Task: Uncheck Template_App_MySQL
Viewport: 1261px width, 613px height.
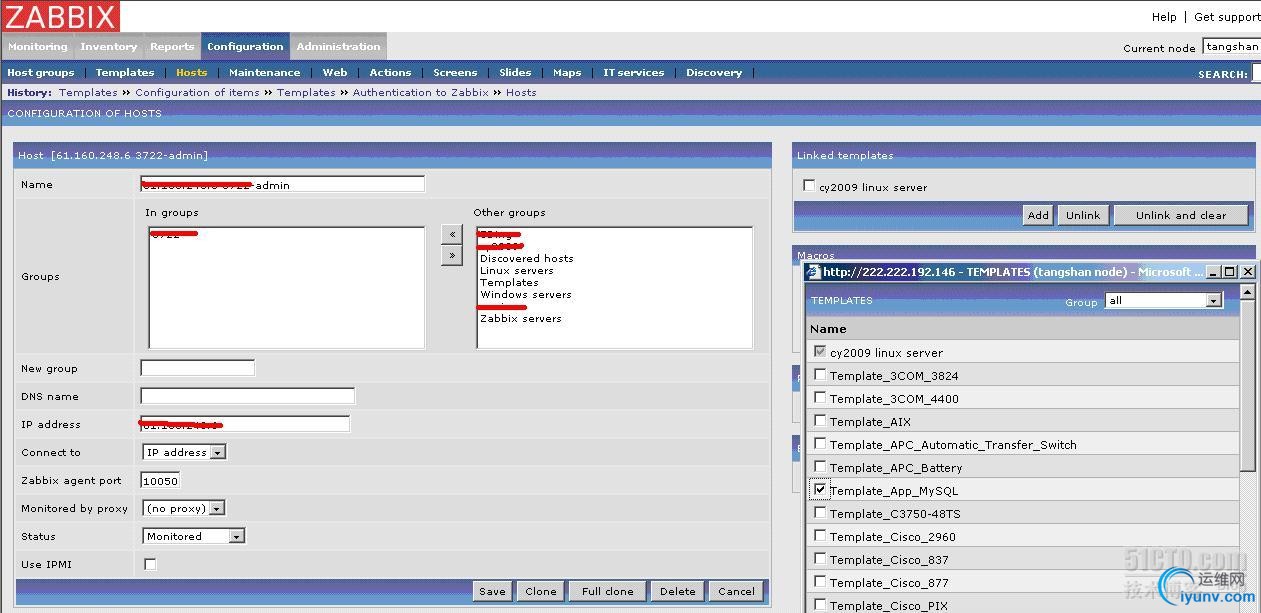Action: coord(820,490)
